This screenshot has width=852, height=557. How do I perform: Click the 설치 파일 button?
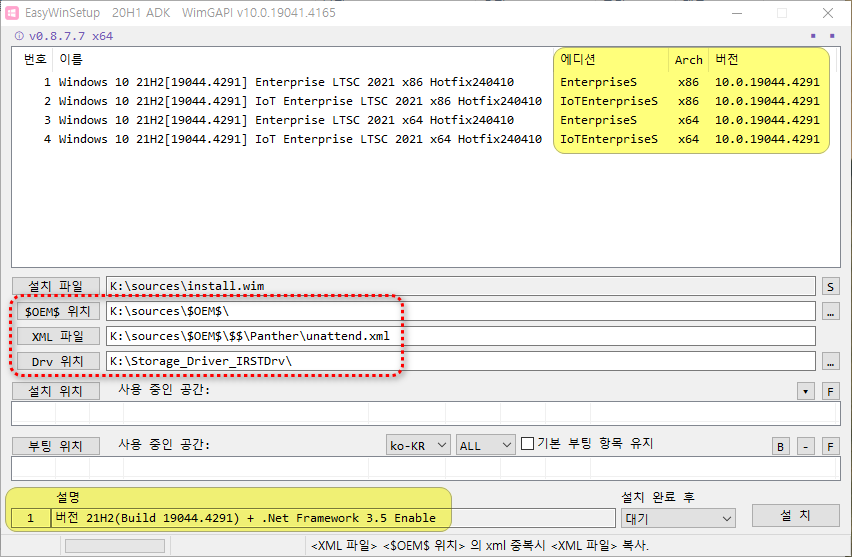[56, 286]
